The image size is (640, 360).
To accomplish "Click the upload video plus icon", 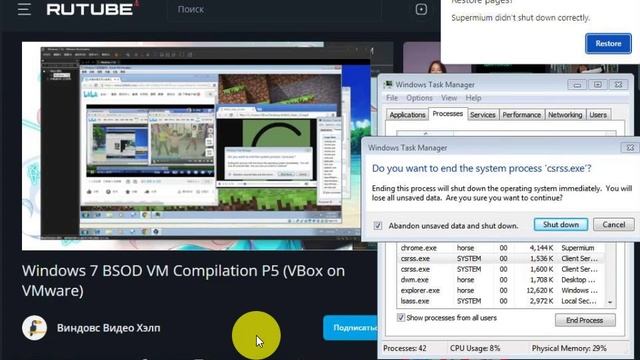I will (421, 9).
